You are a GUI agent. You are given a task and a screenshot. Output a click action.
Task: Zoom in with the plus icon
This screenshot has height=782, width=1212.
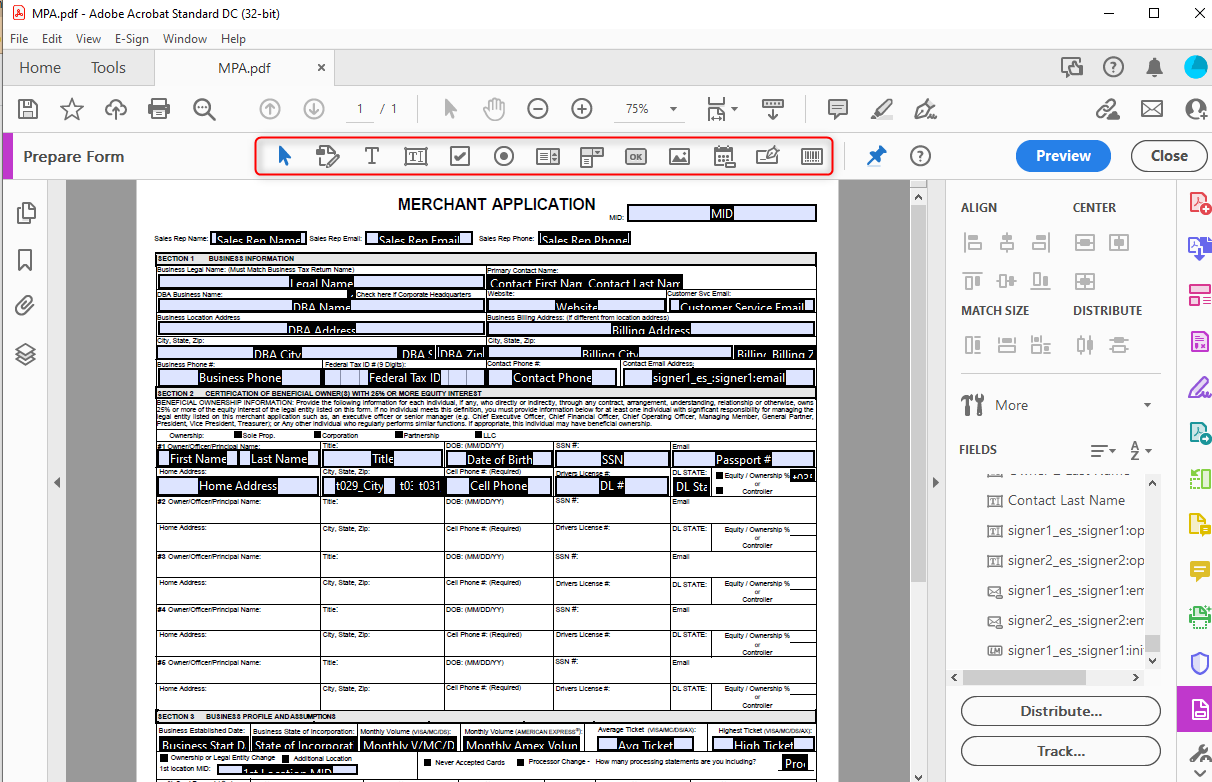coord(582,109)
